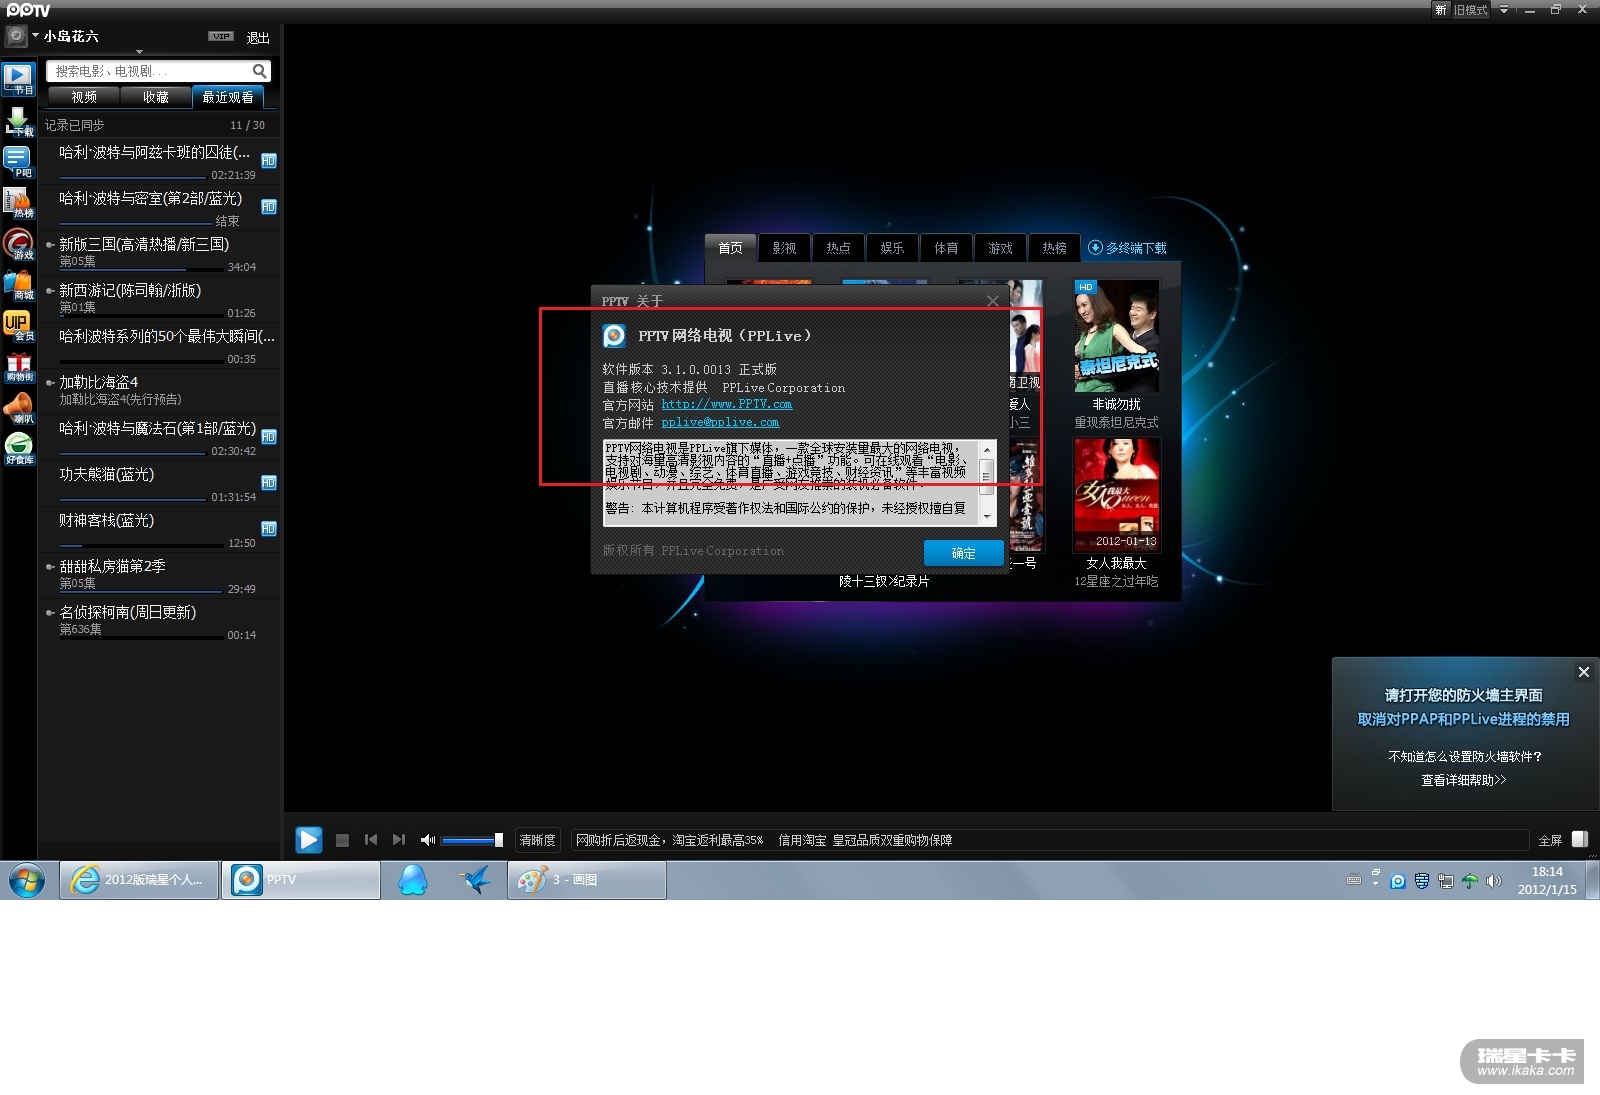Open the 娱乐 tab
Viewport: 1600px width, 1095px height.
[x=892, y=248]
